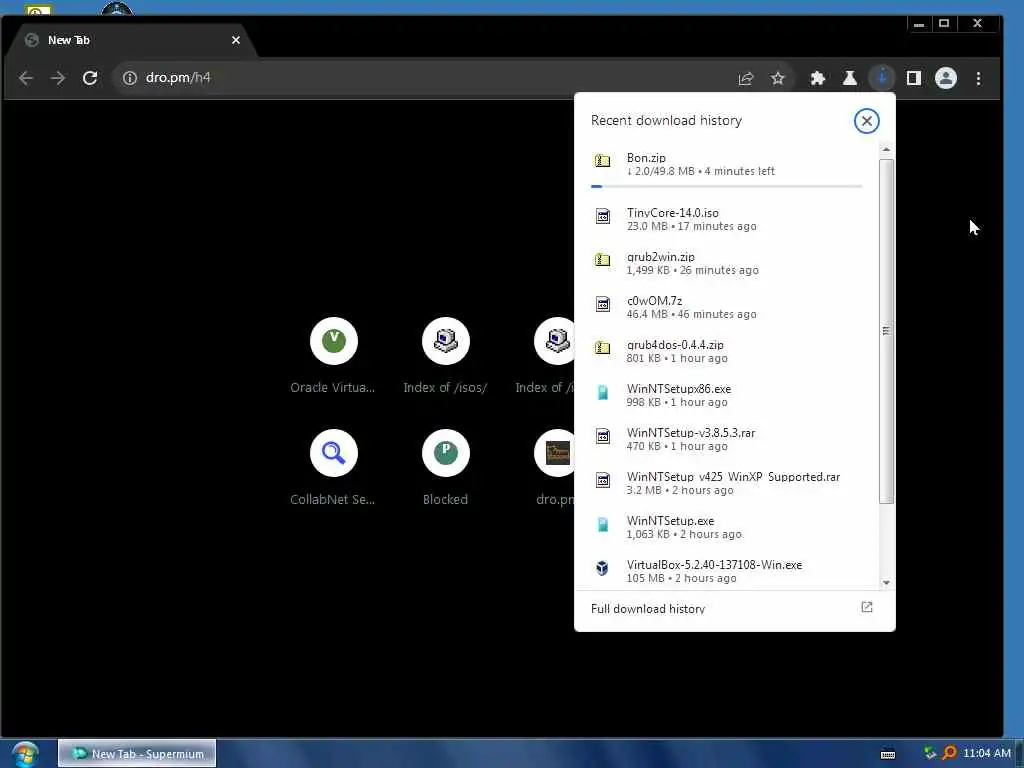Open the Index of /isos/ shortcut
The image size is (1024, 768).
[x=445, y=356]
